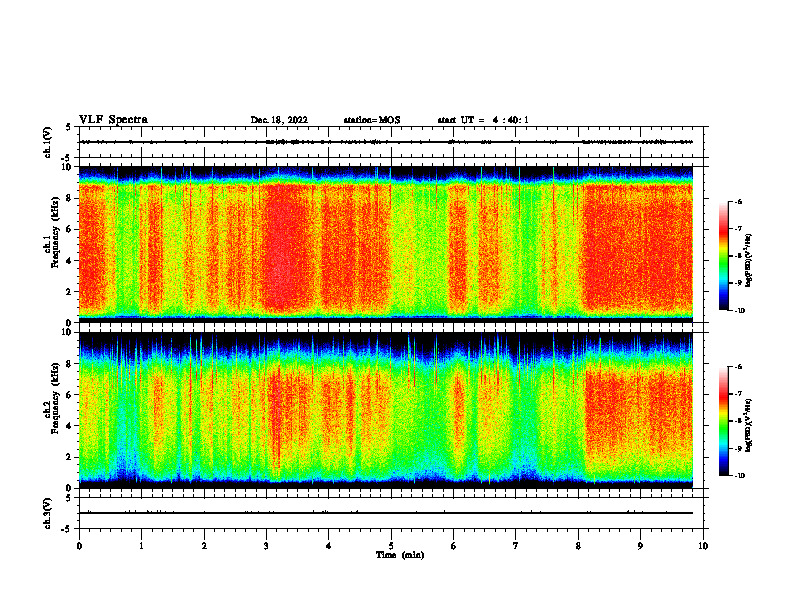Viewport: 792px width, 612px height.
Task: Click the "-6" tick on ch.2 colorbar
Action: pos(739,367)
